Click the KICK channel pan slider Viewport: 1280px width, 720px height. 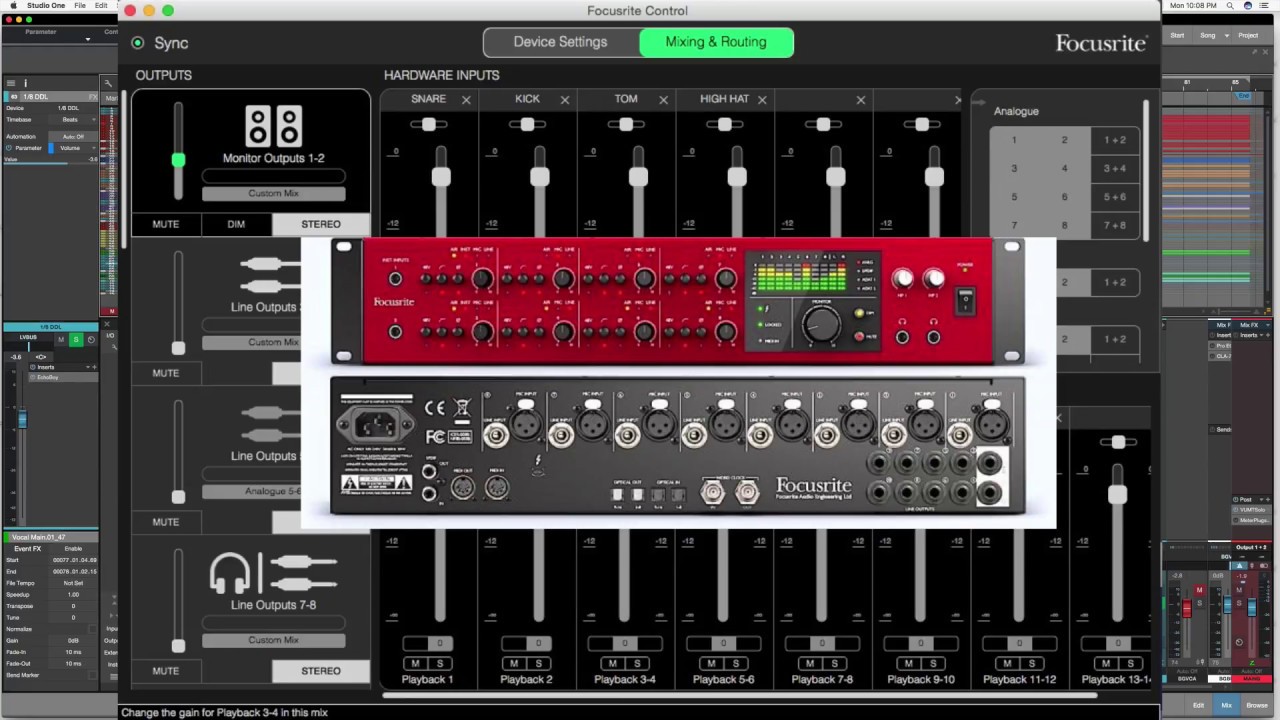click(x=527, y=125)
